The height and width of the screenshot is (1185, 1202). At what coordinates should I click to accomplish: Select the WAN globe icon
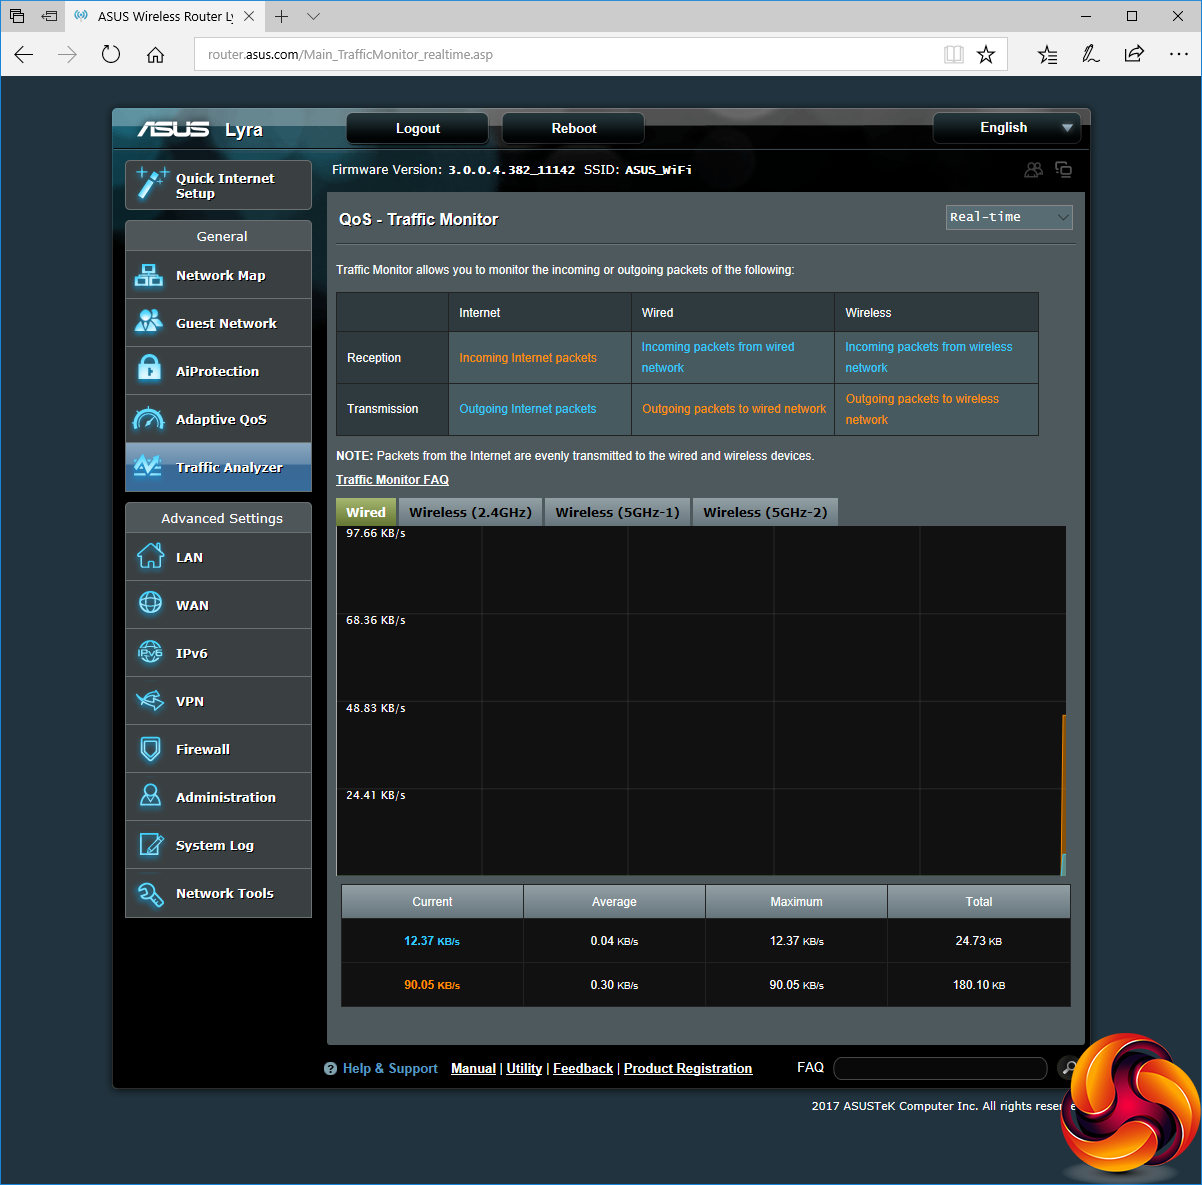coord(150,604)
